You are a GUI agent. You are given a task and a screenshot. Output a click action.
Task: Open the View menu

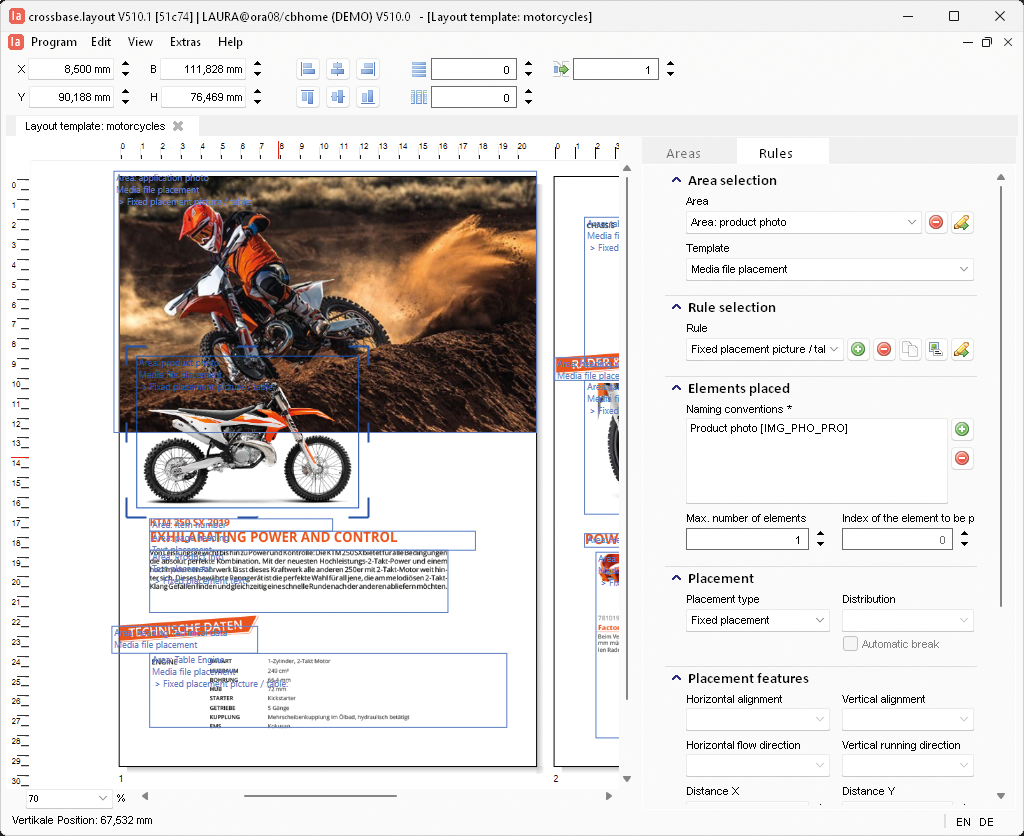(x=140, y=42)
